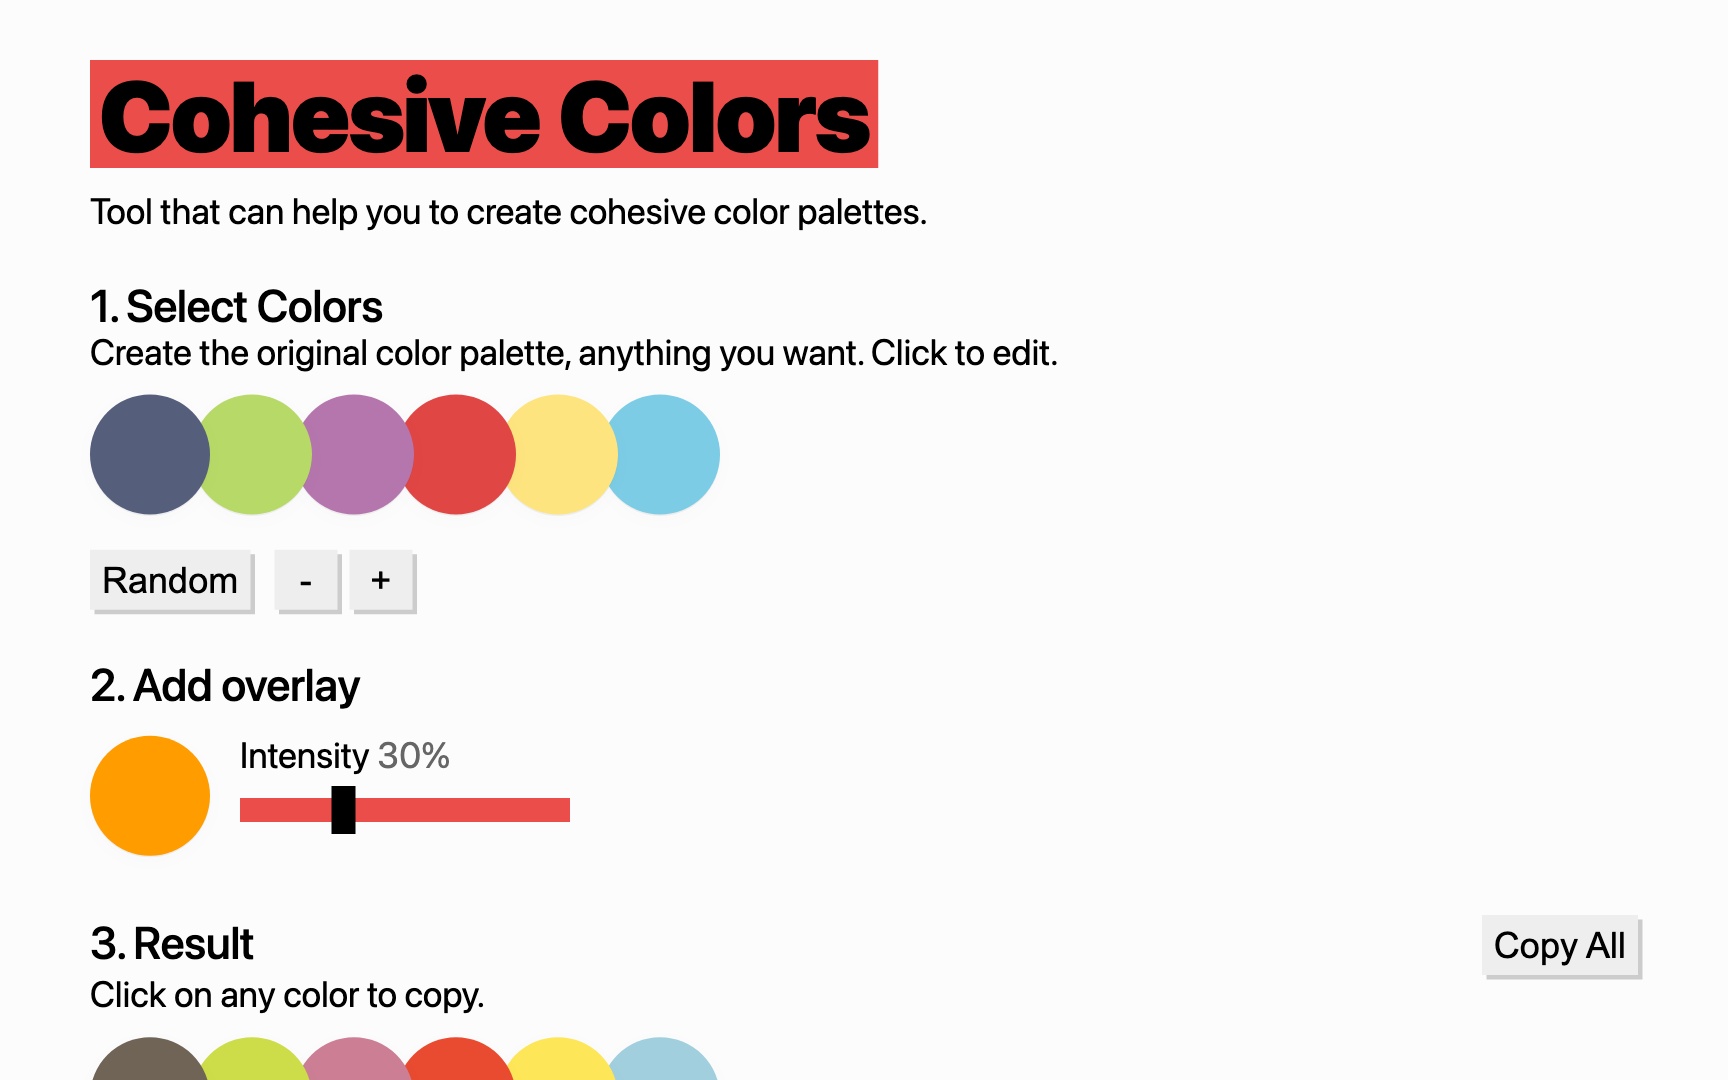Open the orange overlay color picker
The height and width of the screenshot is (1080, 1728).
[150, 796]
